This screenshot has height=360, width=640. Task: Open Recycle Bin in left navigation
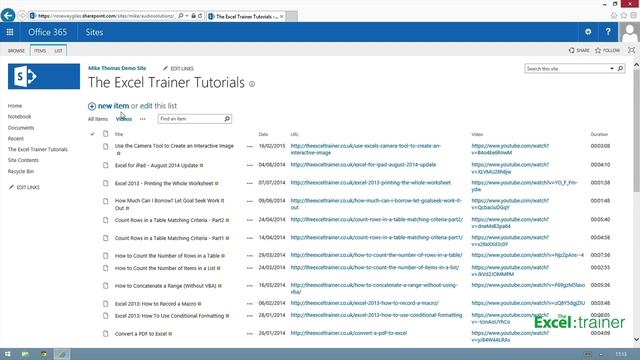click(21, 171)
